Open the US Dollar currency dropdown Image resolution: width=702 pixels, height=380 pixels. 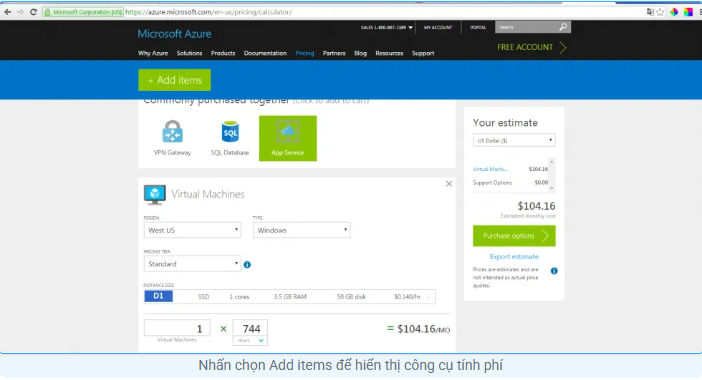(x=514, y=141)
